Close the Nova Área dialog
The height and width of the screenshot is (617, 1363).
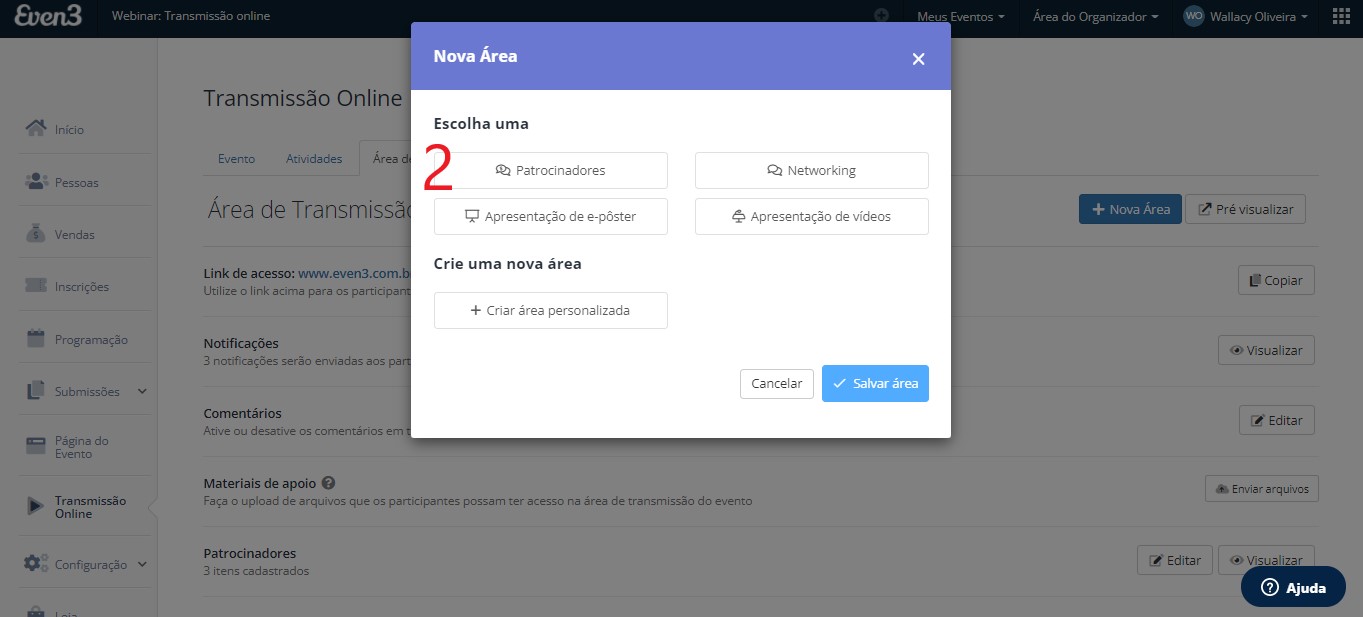pos(918,58)
